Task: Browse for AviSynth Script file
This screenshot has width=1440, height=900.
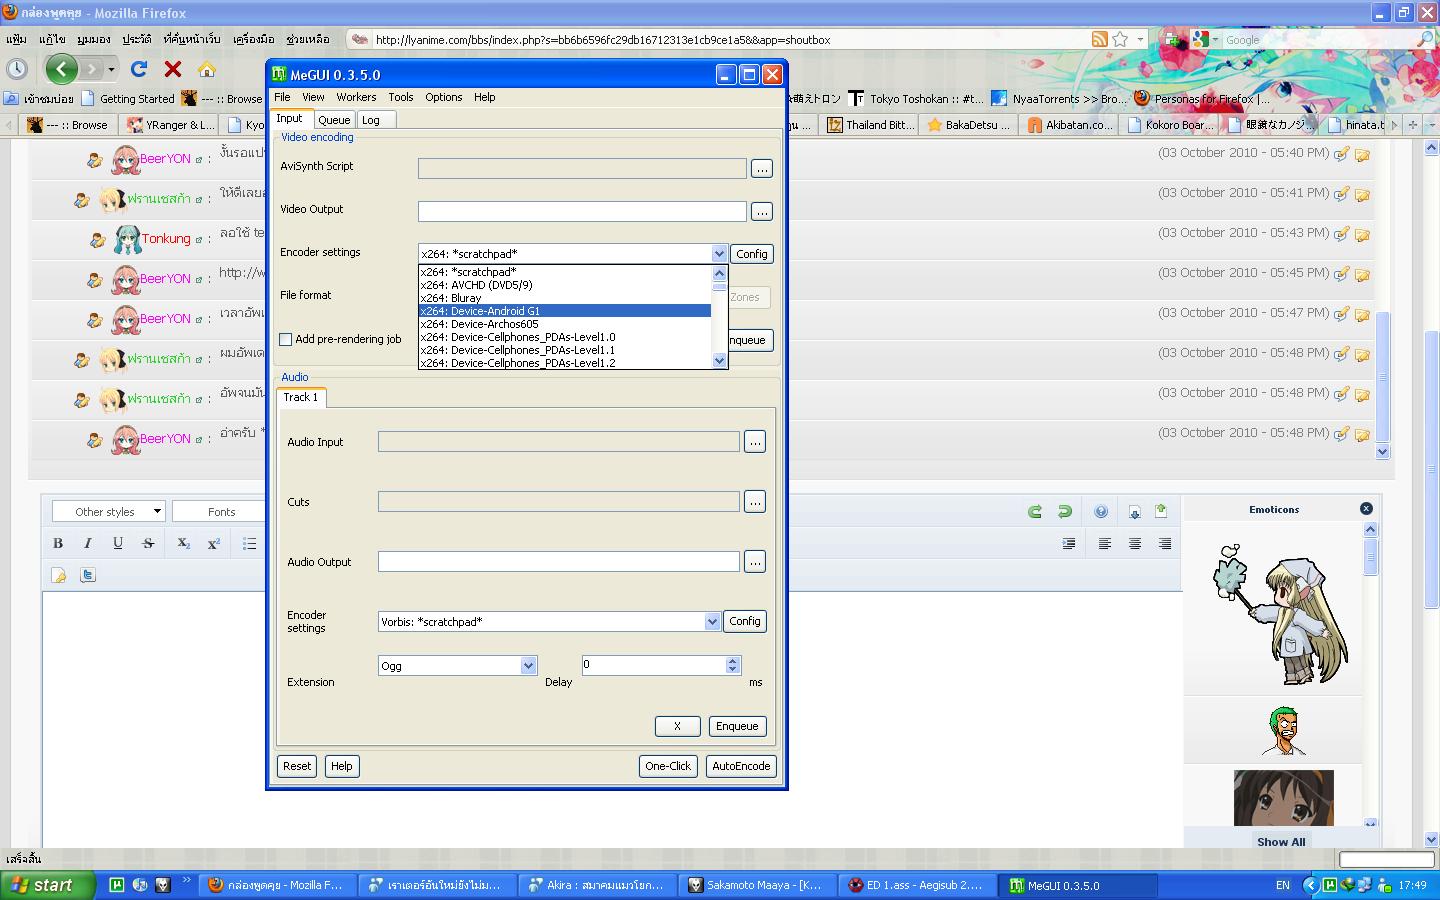Action: tap(762, 169)
